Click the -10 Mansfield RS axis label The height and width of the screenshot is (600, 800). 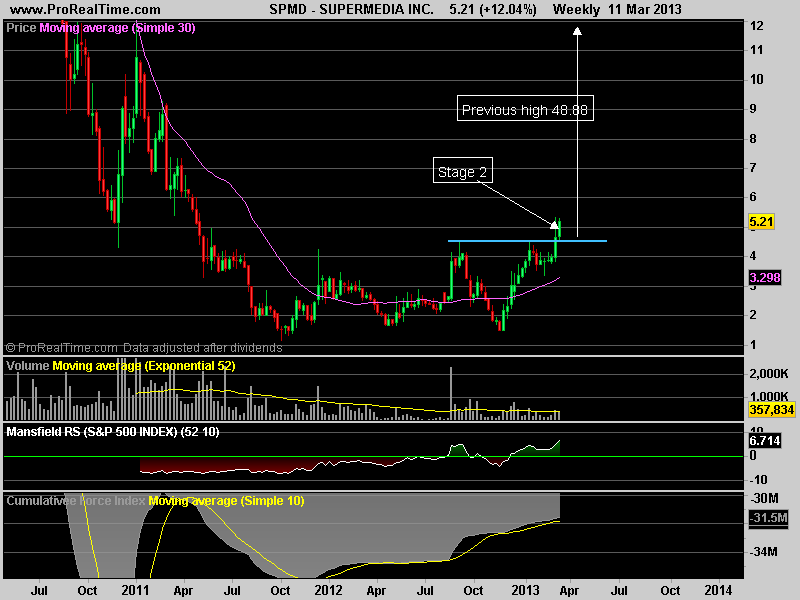coord(758,480)
